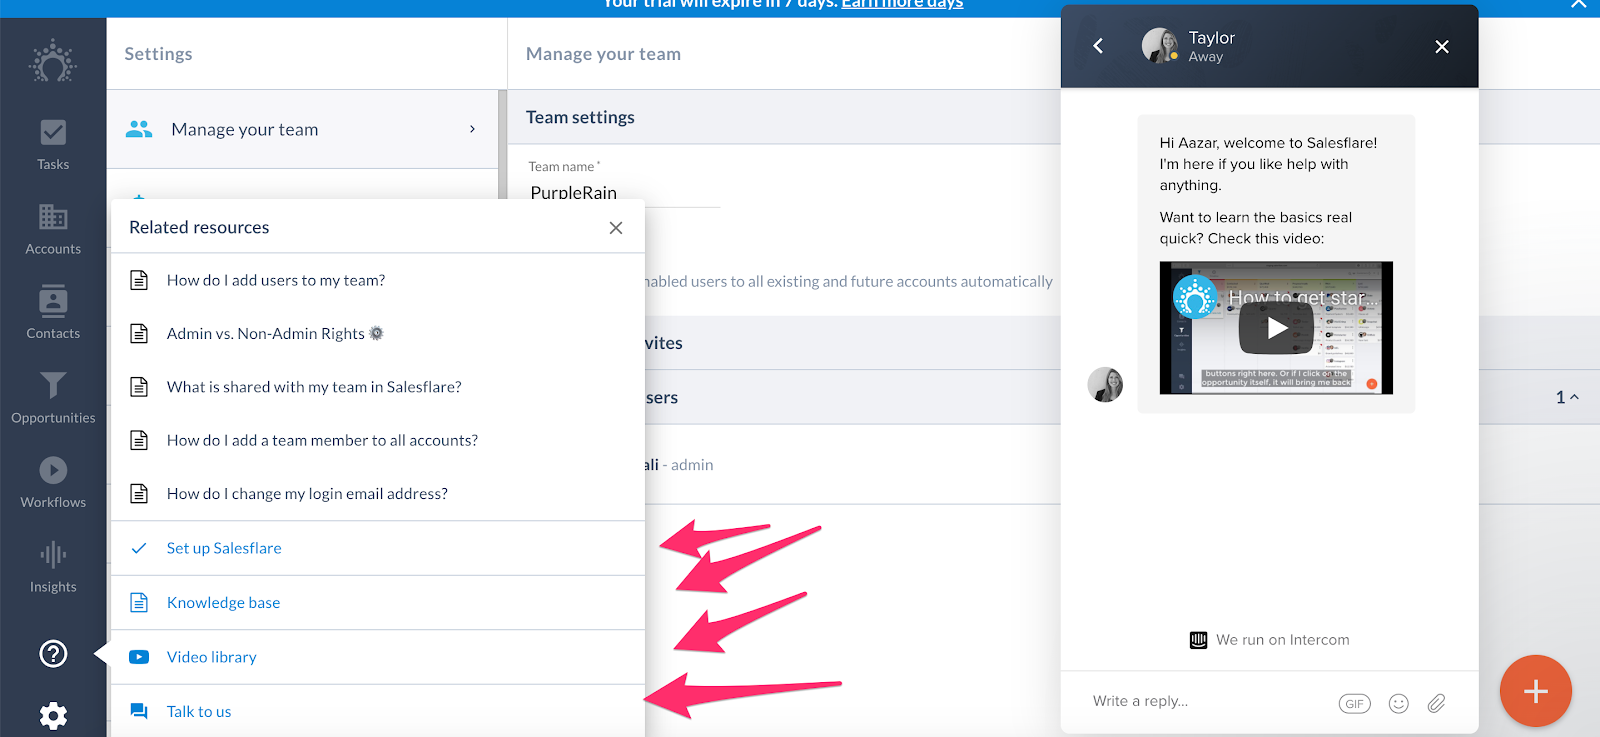Select Video library from resources
The image size is (1600, 737).
[211, 657]
